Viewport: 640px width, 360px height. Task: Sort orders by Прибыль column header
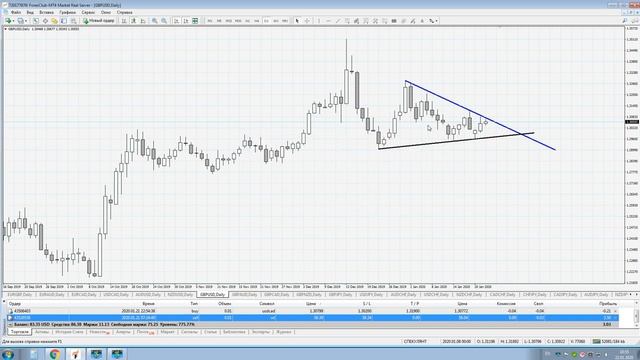tap(608, 304)
